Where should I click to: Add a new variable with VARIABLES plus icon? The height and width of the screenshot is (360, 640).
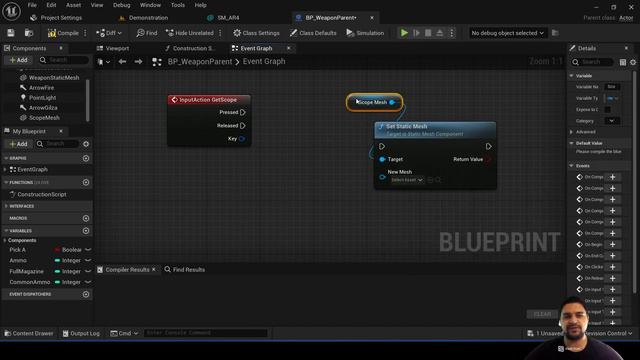tap(86, 231)
